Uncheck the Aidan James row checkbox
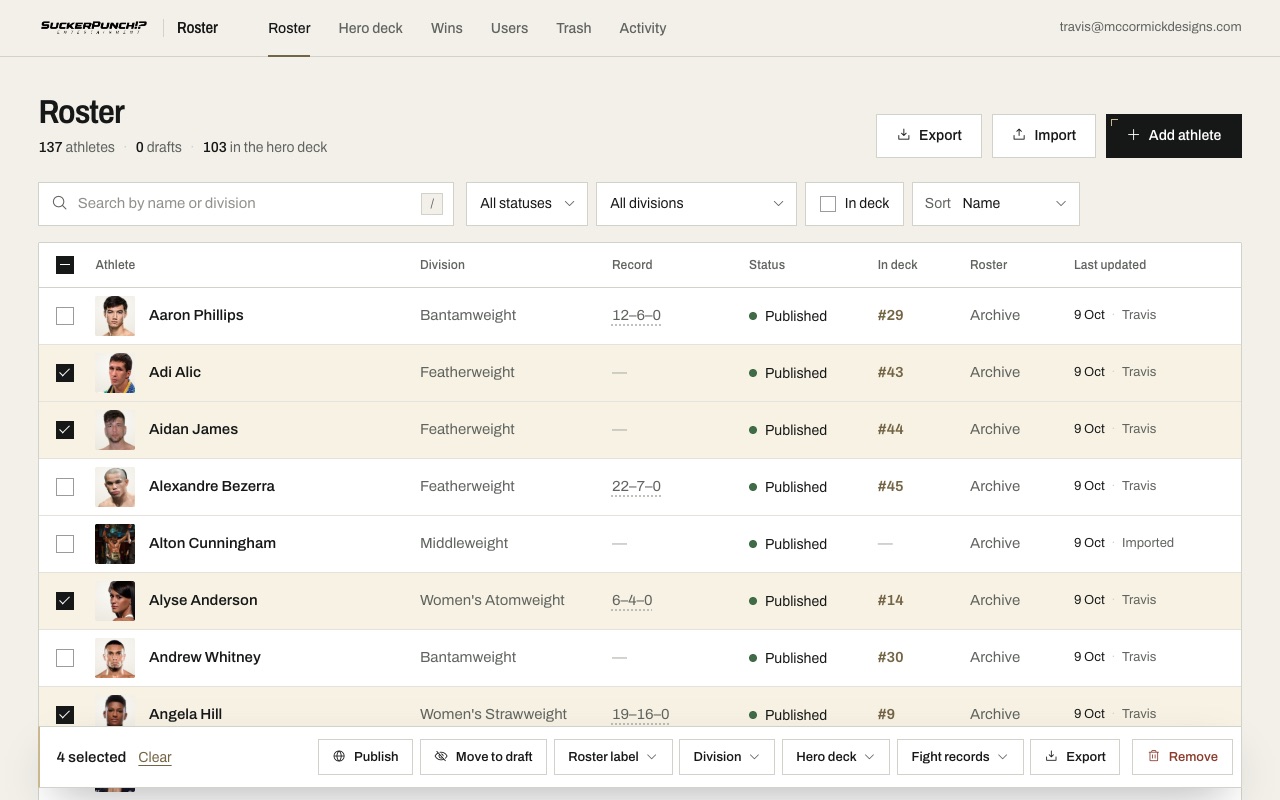 click(65, 429)
